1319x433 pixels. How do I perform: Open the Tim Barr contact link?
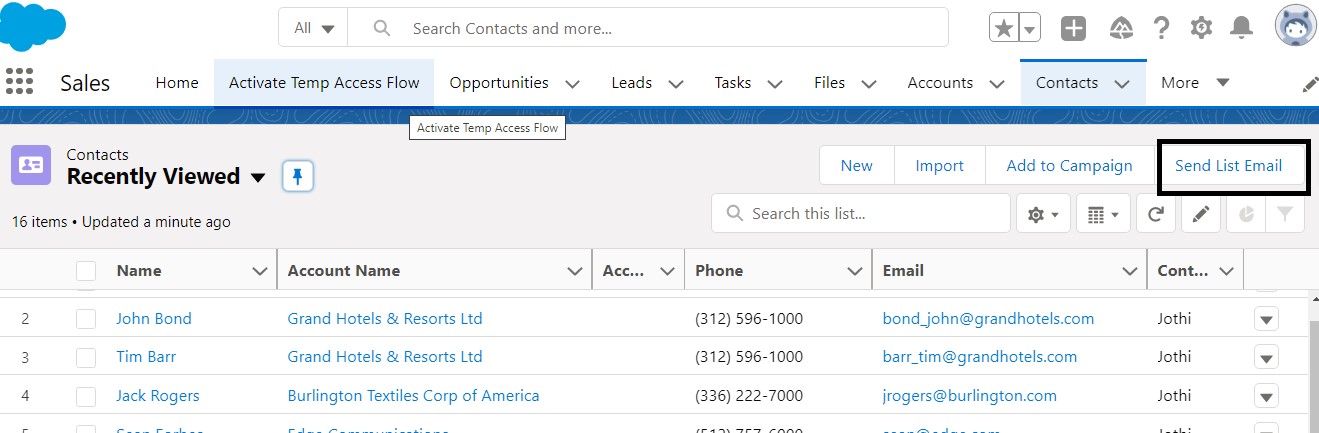(x=146, y=357)
